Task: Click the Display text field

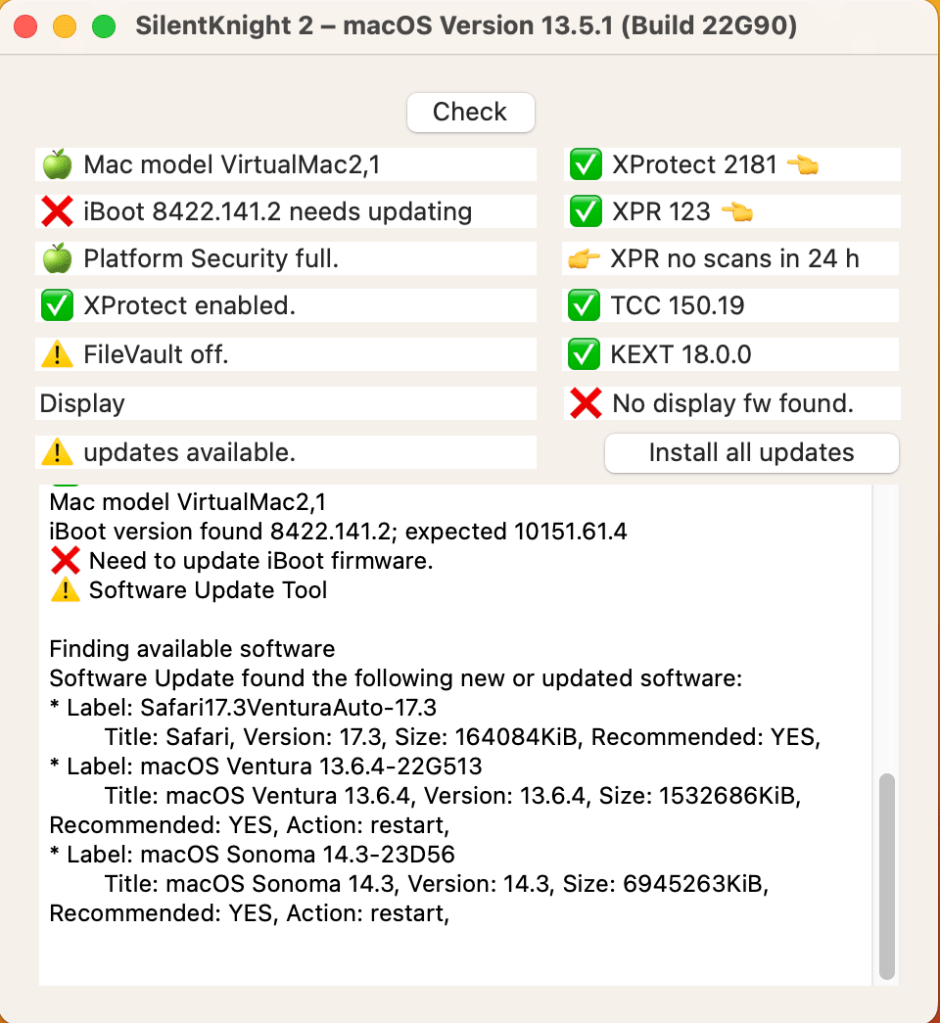Action: coord(286,404)
